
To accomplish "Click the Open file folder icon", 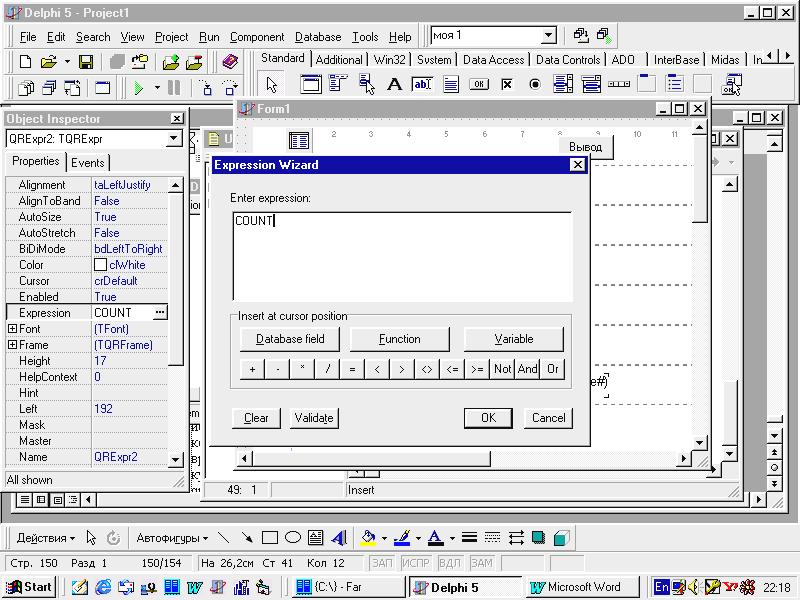I will (x=48, y=62).
